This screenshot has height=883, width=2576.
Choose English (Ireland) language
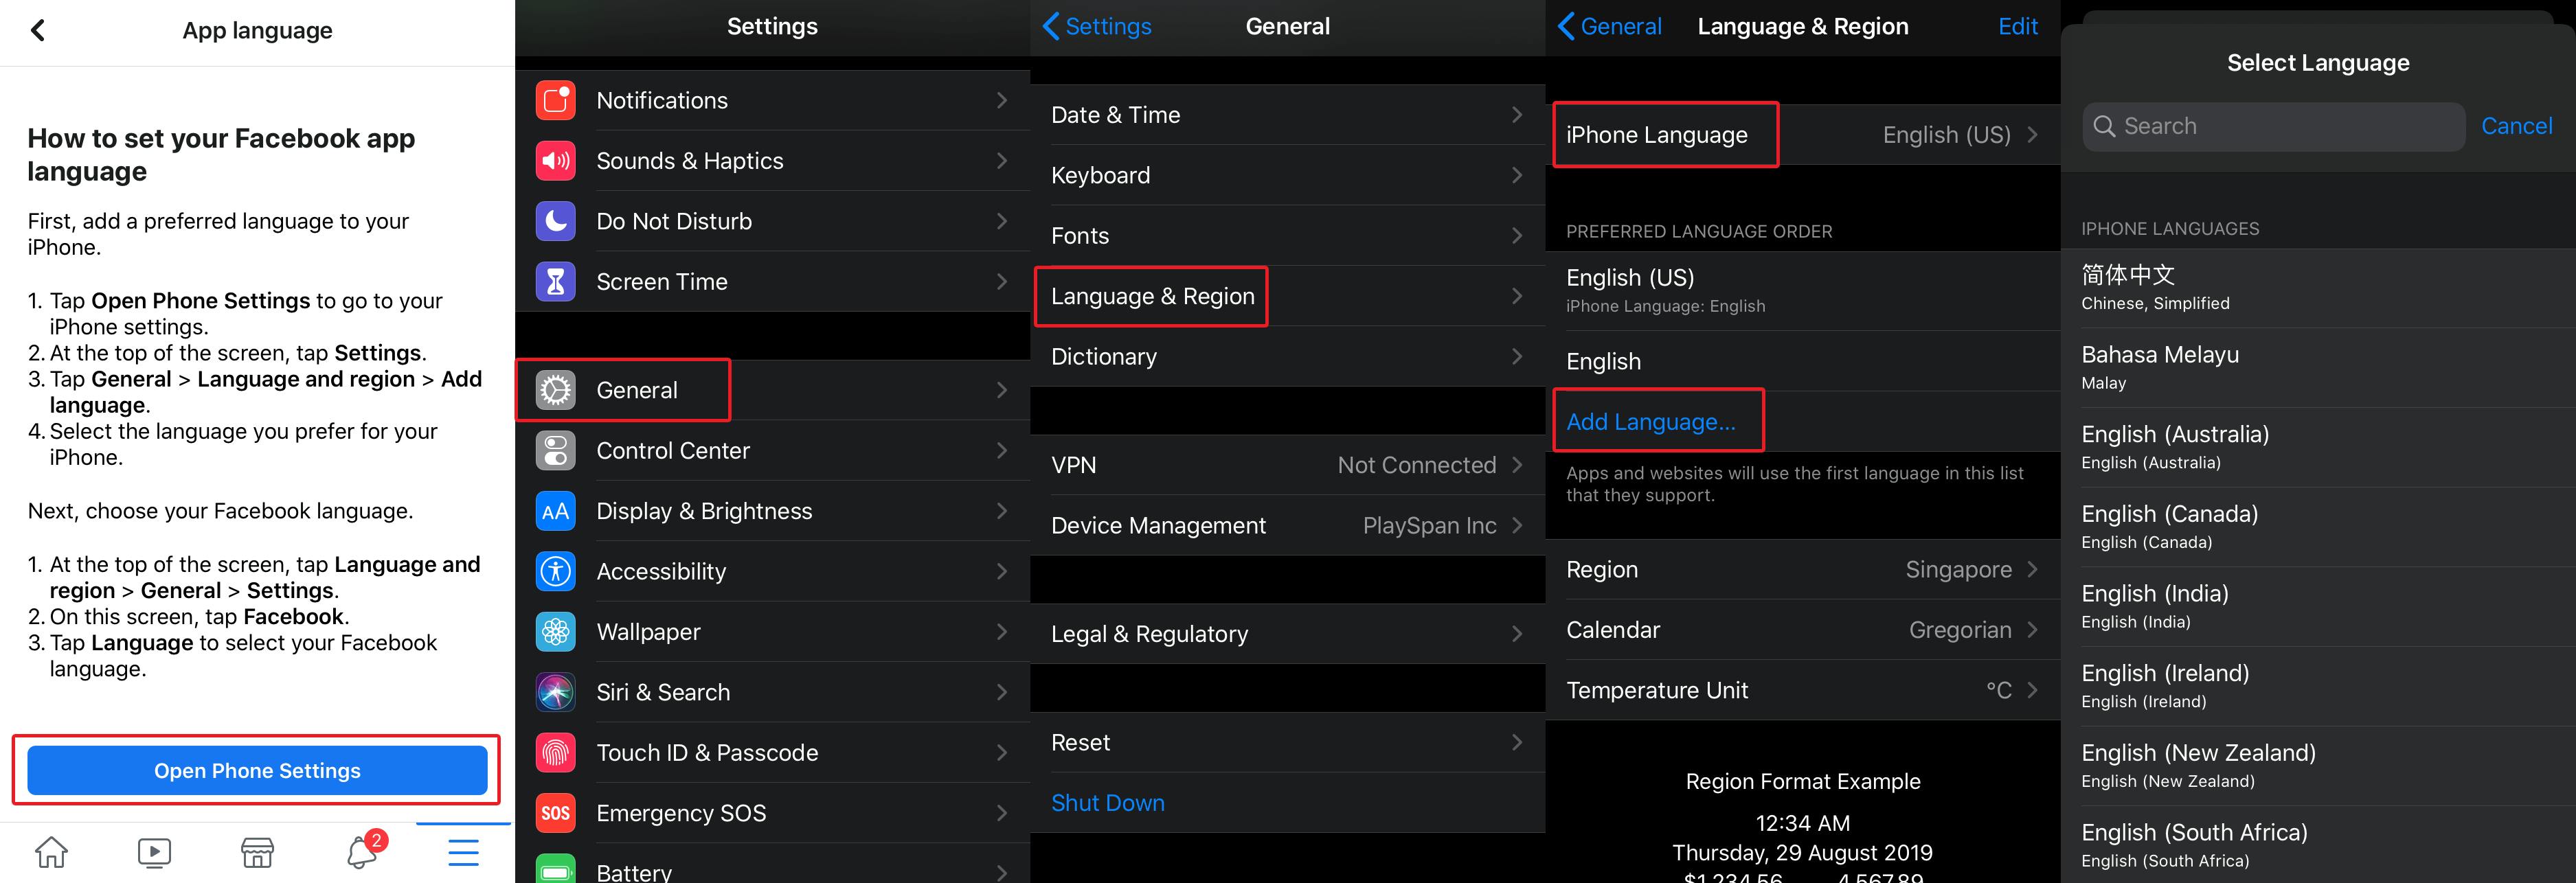(x=2318, y=686)
